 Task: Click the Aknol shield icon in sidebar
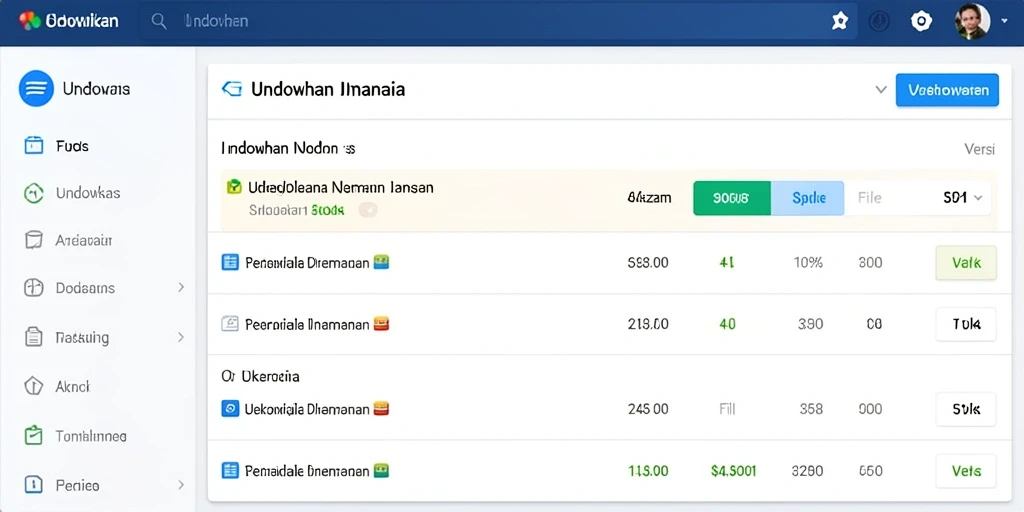coord(33,386)
